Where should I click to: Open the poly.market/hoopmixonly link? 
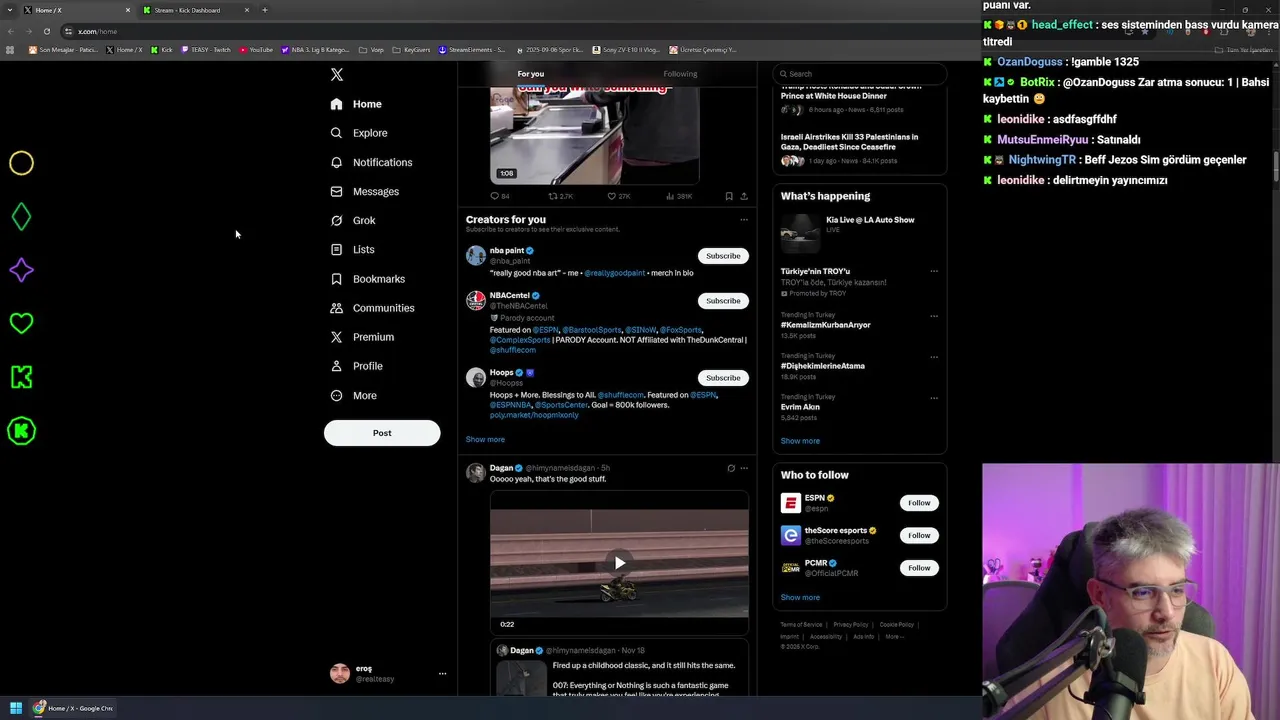point(534,415)
